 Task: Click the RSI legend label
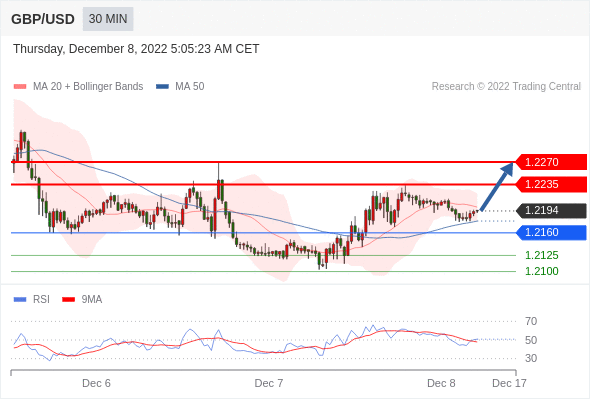tap(41, 300)
